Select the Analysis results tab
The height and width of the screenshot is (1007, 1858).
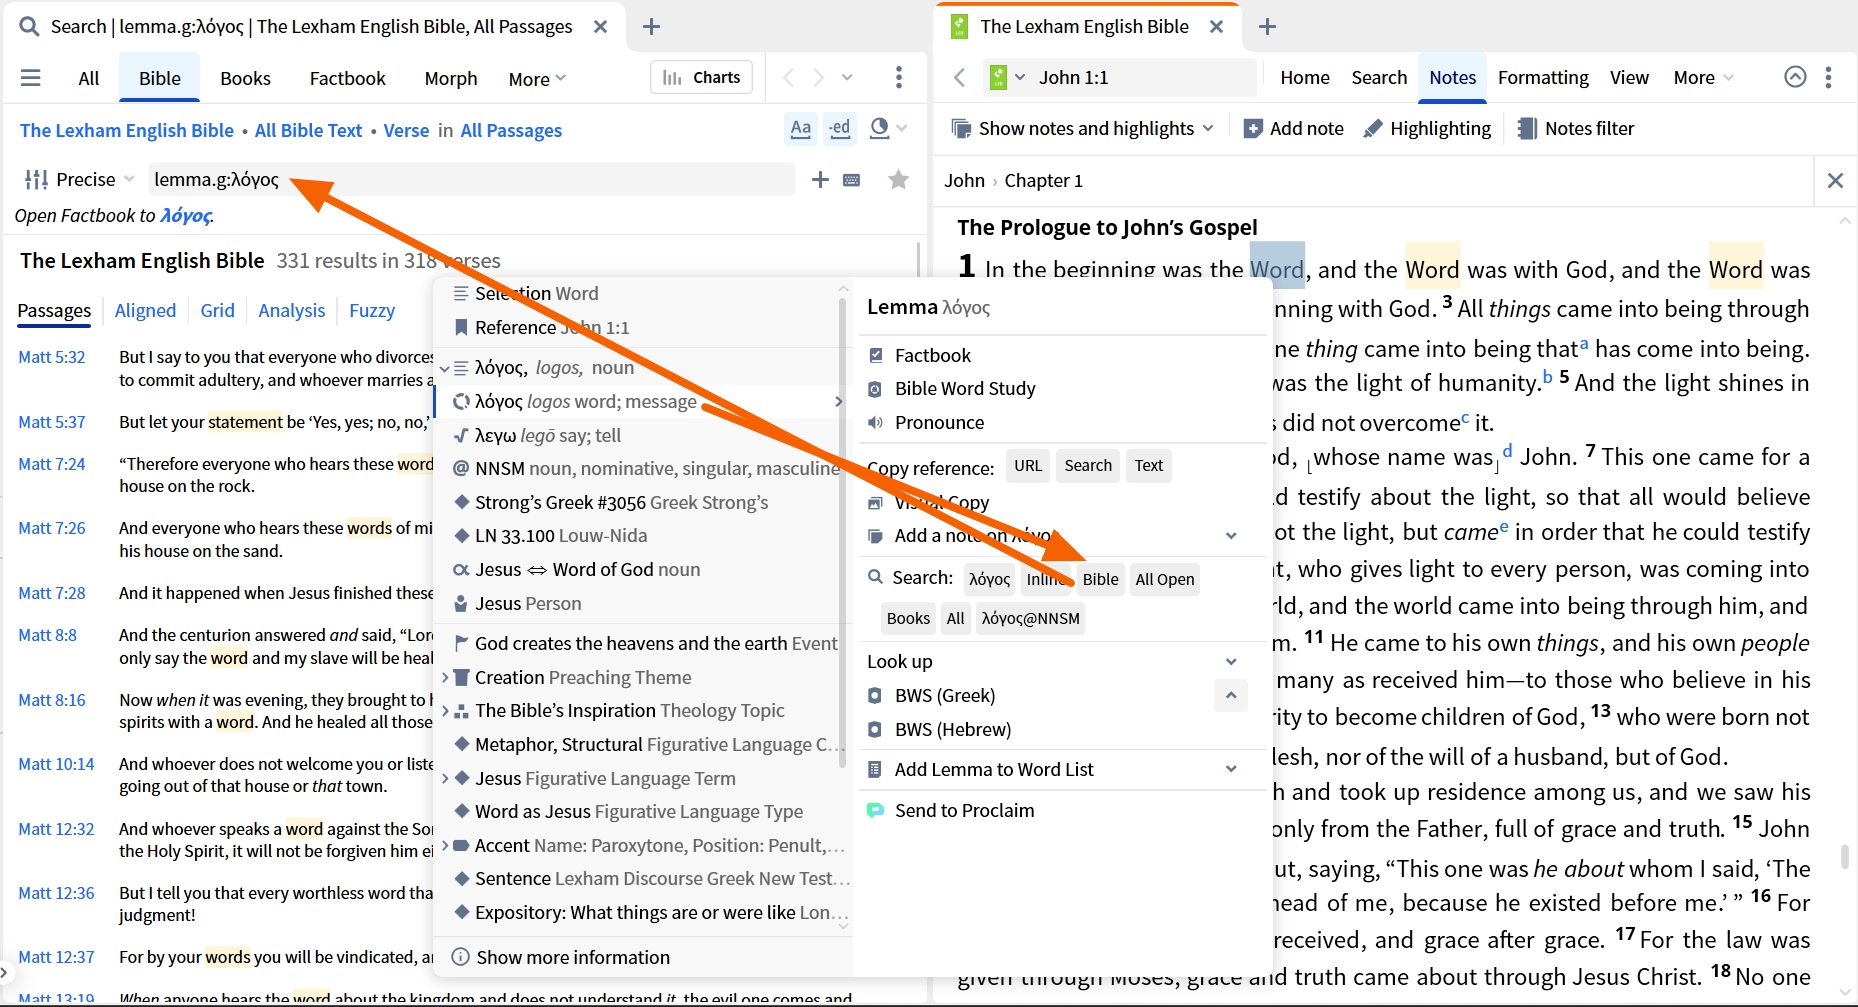[291, 311]
